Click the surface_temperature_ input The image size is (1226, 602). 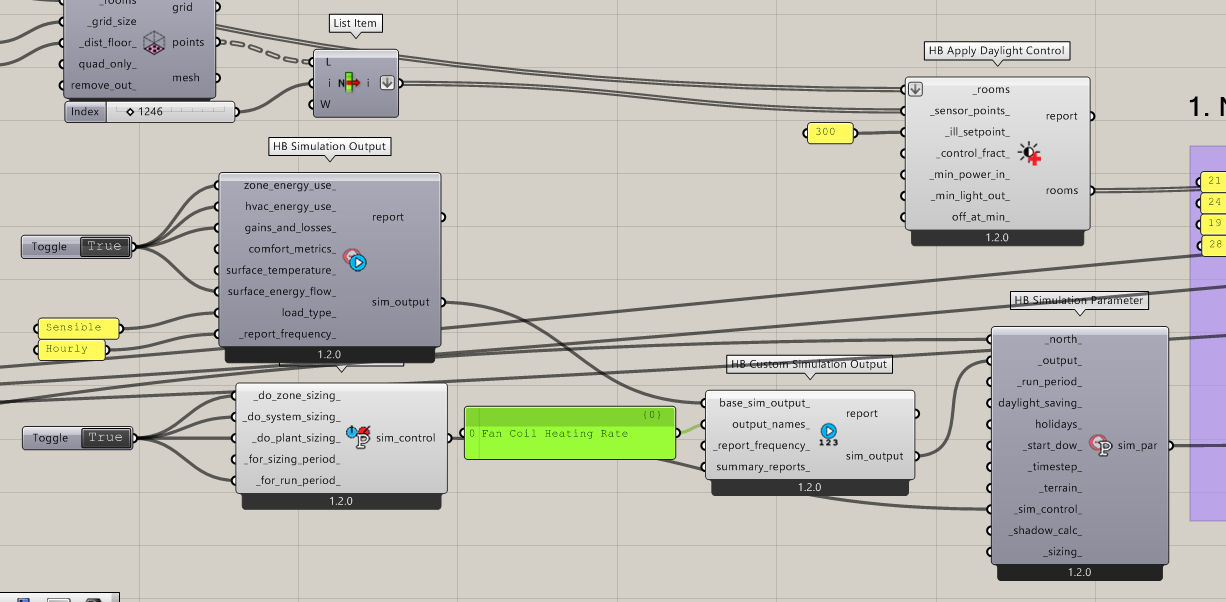click(x=281, y=270)
